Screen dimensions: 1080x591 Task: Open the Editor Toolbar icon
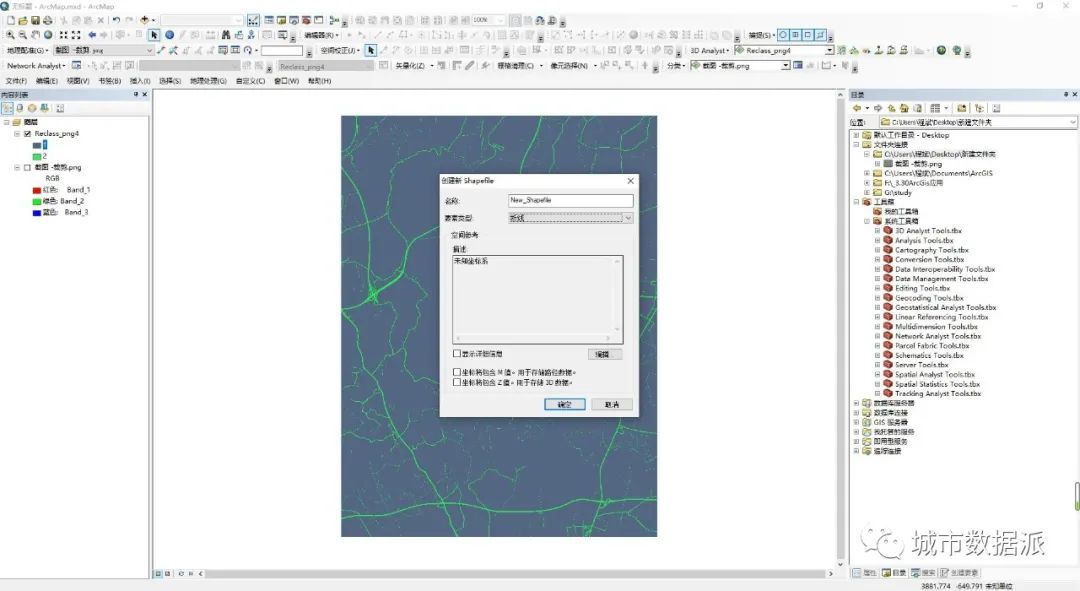click(253, 21)
